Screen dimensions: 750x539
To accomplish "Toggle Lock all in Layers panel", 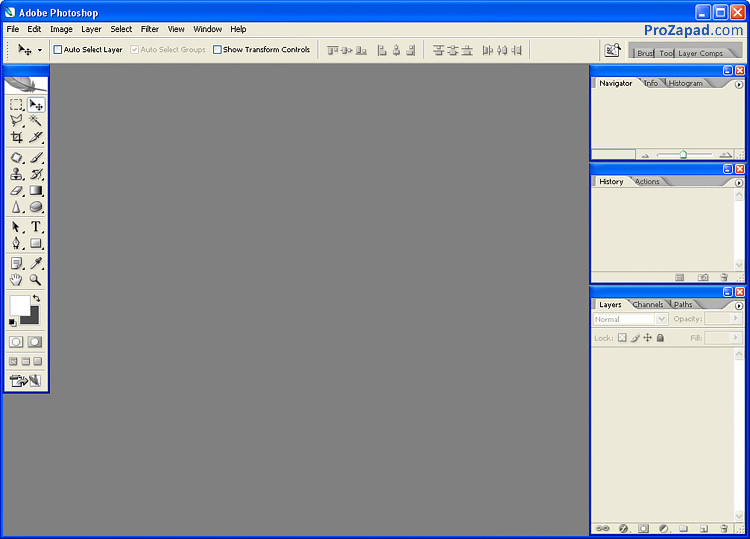I will click(x=661, y=338).
